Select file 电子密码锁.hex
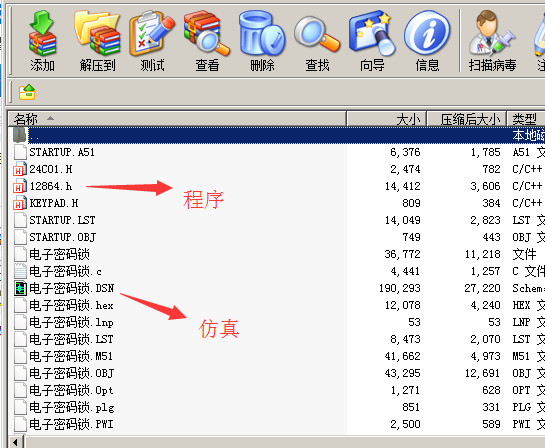 (x=71, y=306)
